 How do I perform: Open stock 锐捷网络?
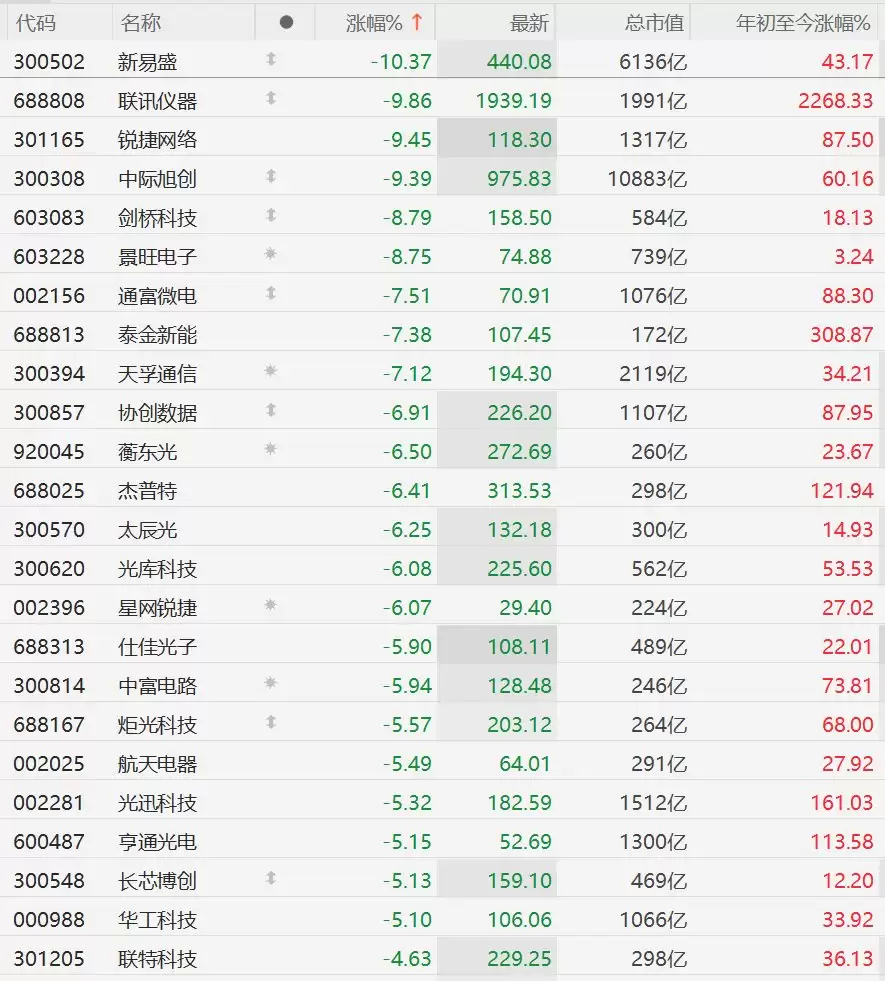pos(157,140)
